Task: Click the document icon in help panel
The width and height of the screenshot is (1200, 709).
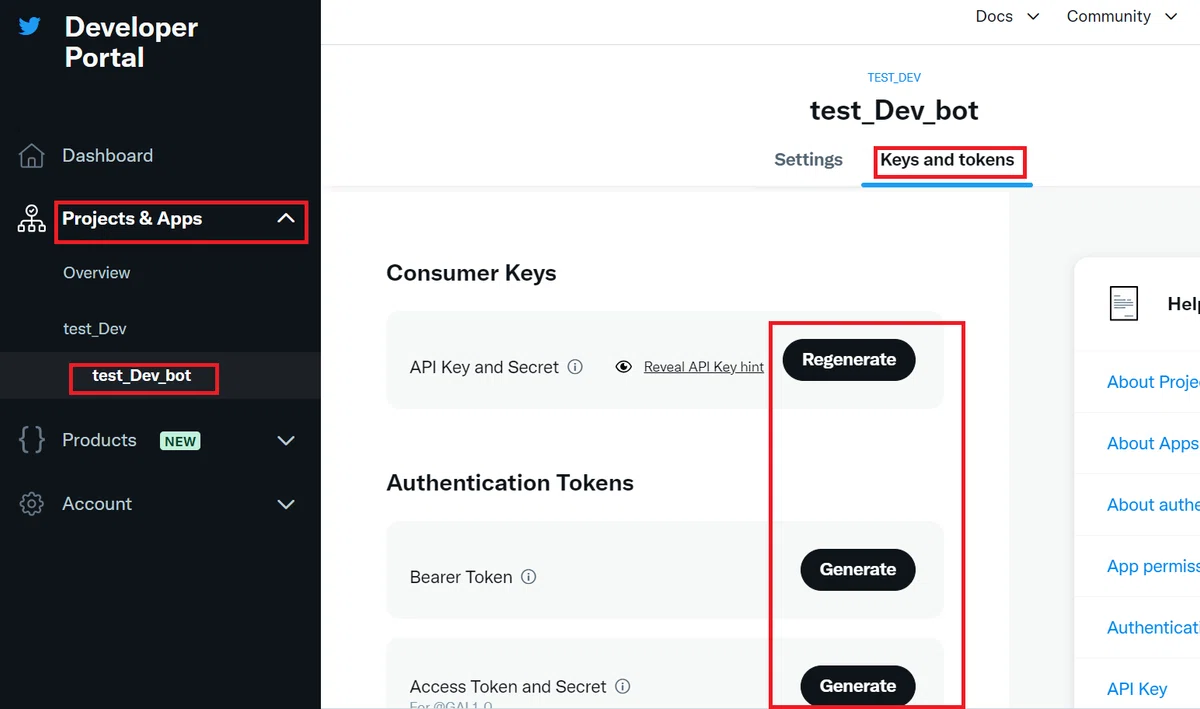Action: click(1124, 303)
